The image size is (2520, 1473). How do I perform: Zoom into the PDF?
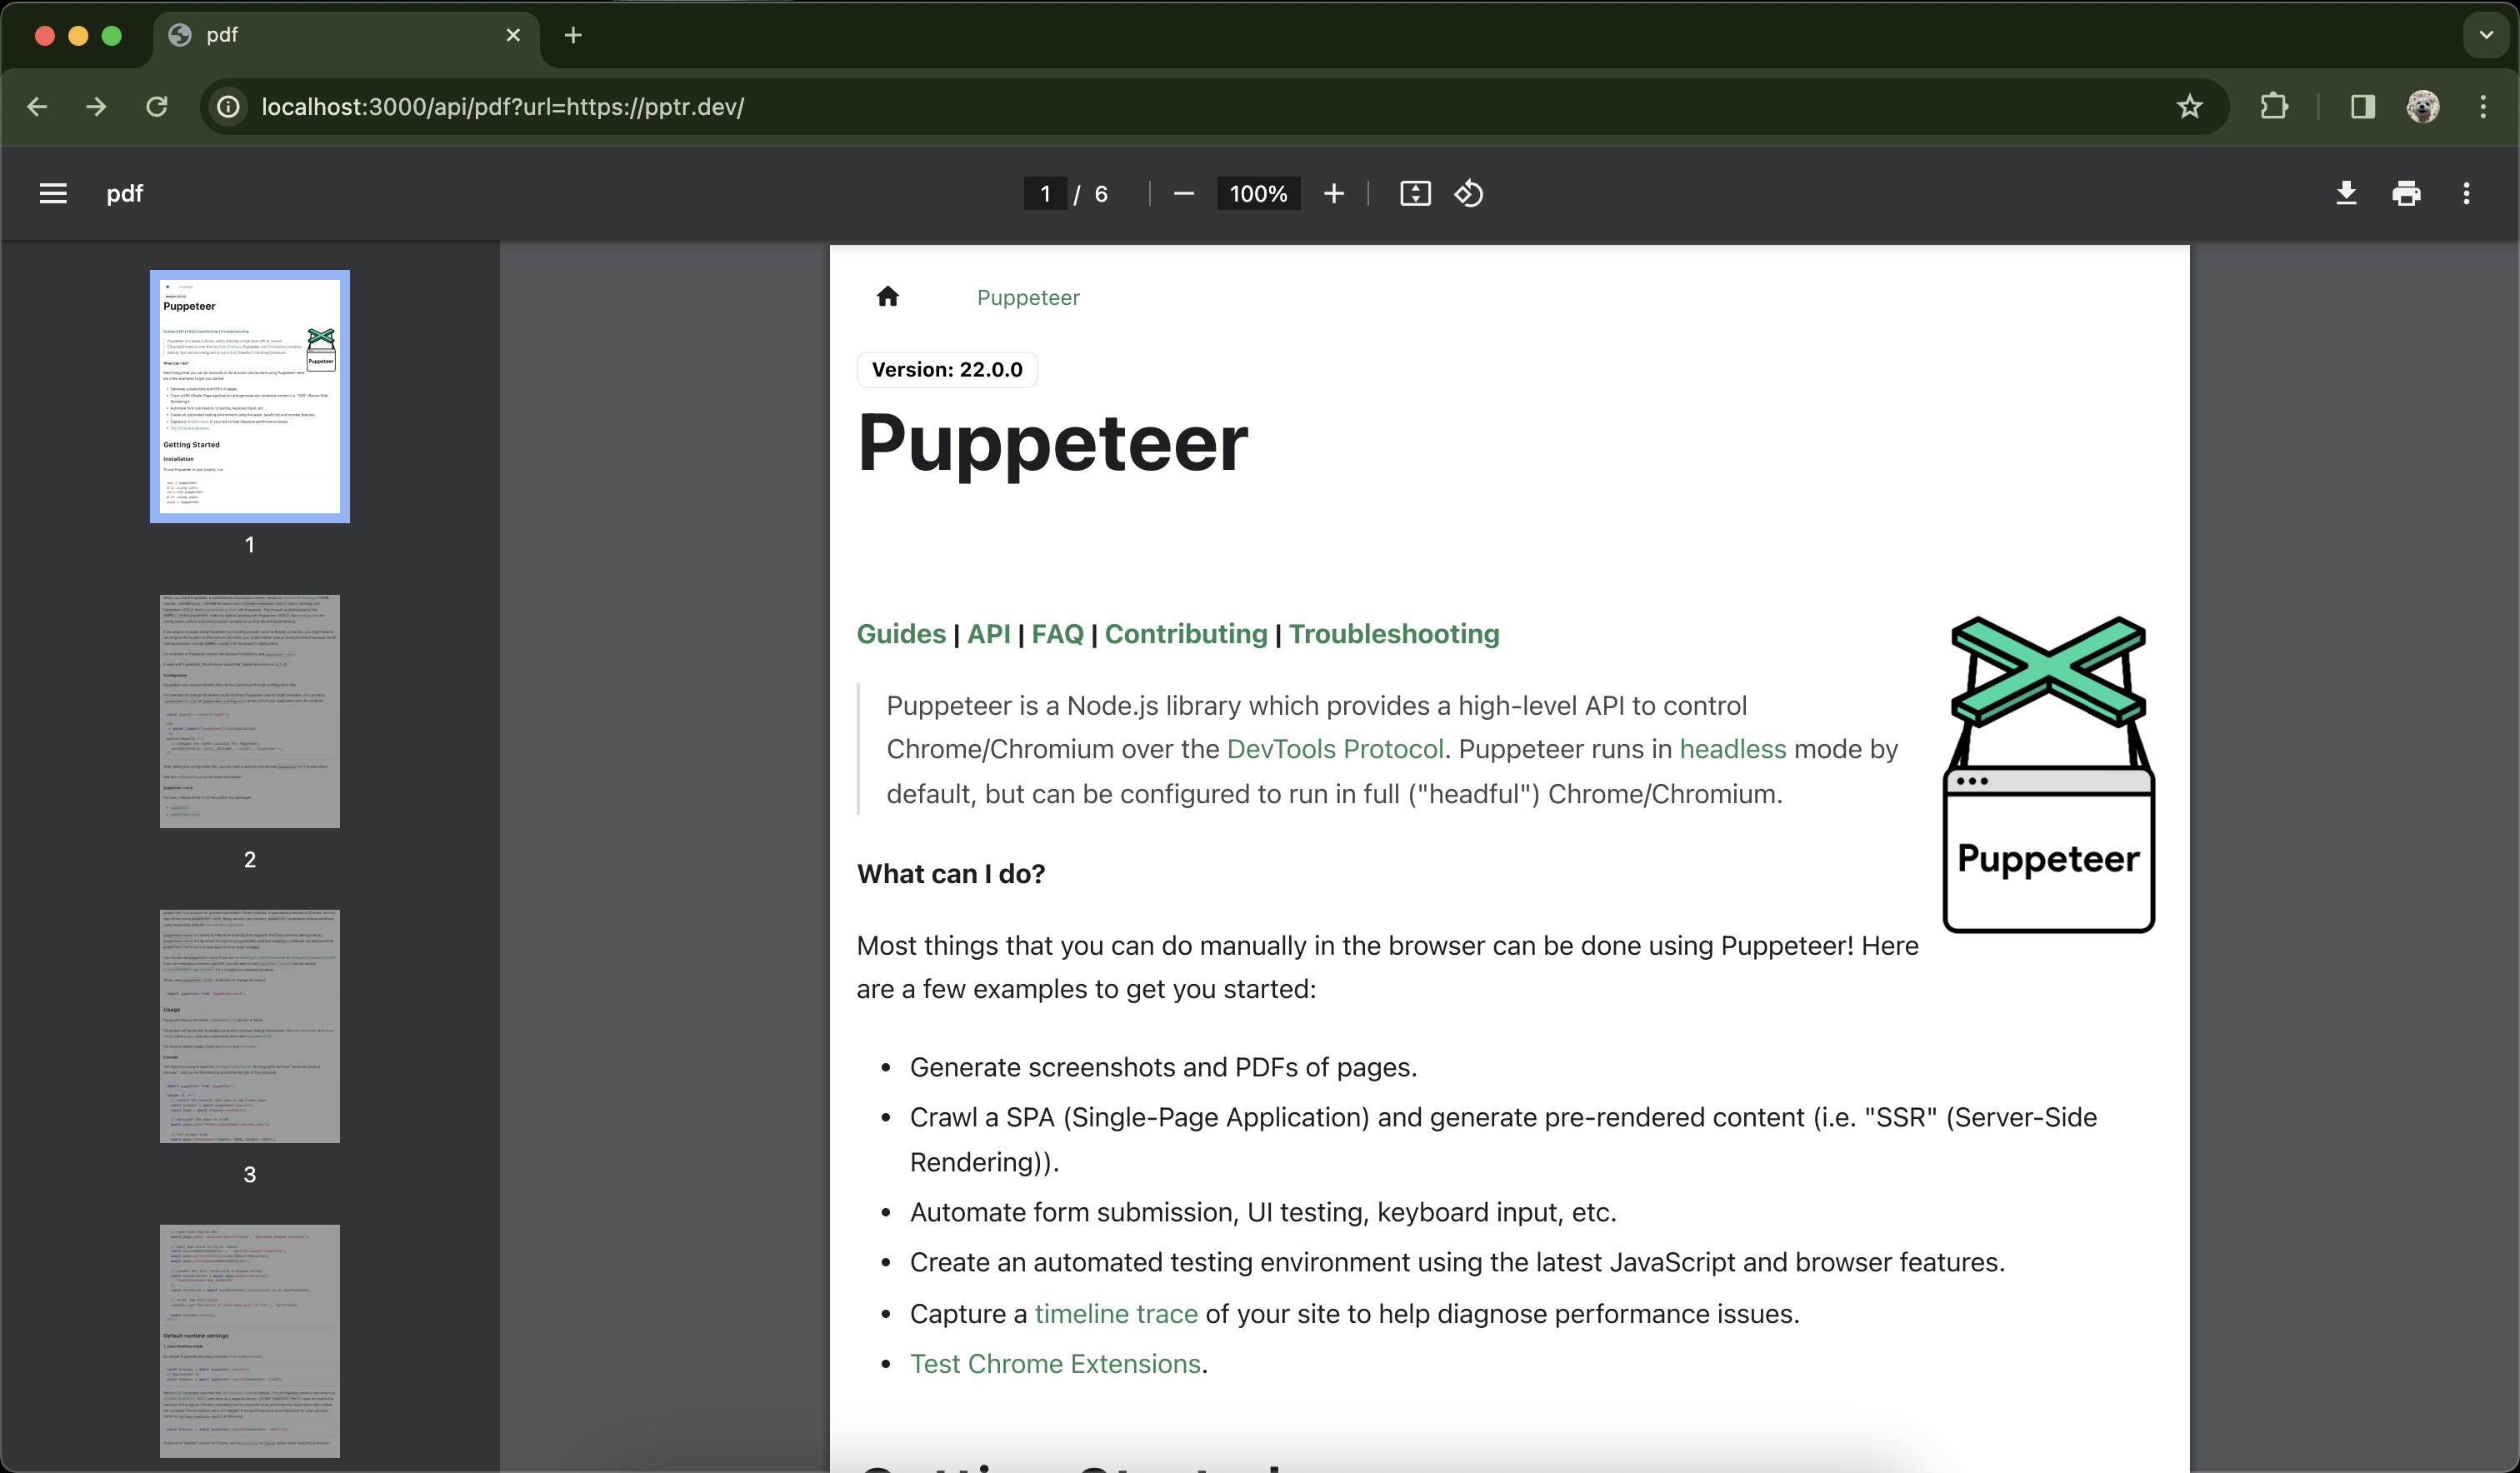coord(1334,193)
